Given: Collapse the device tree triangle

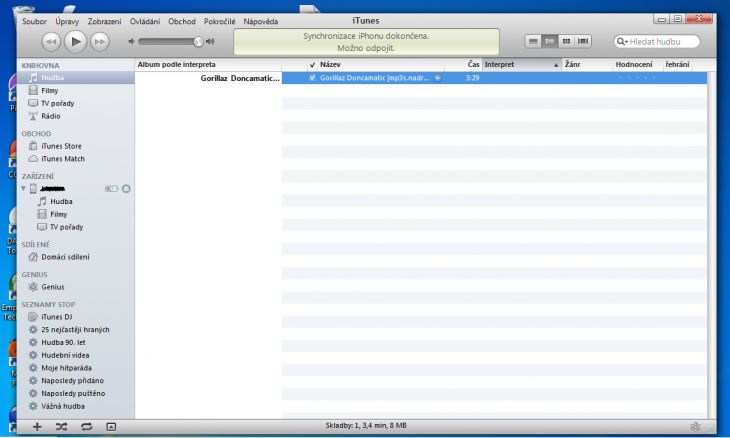Looking at the screenshot, I should [x=23, y=189].
